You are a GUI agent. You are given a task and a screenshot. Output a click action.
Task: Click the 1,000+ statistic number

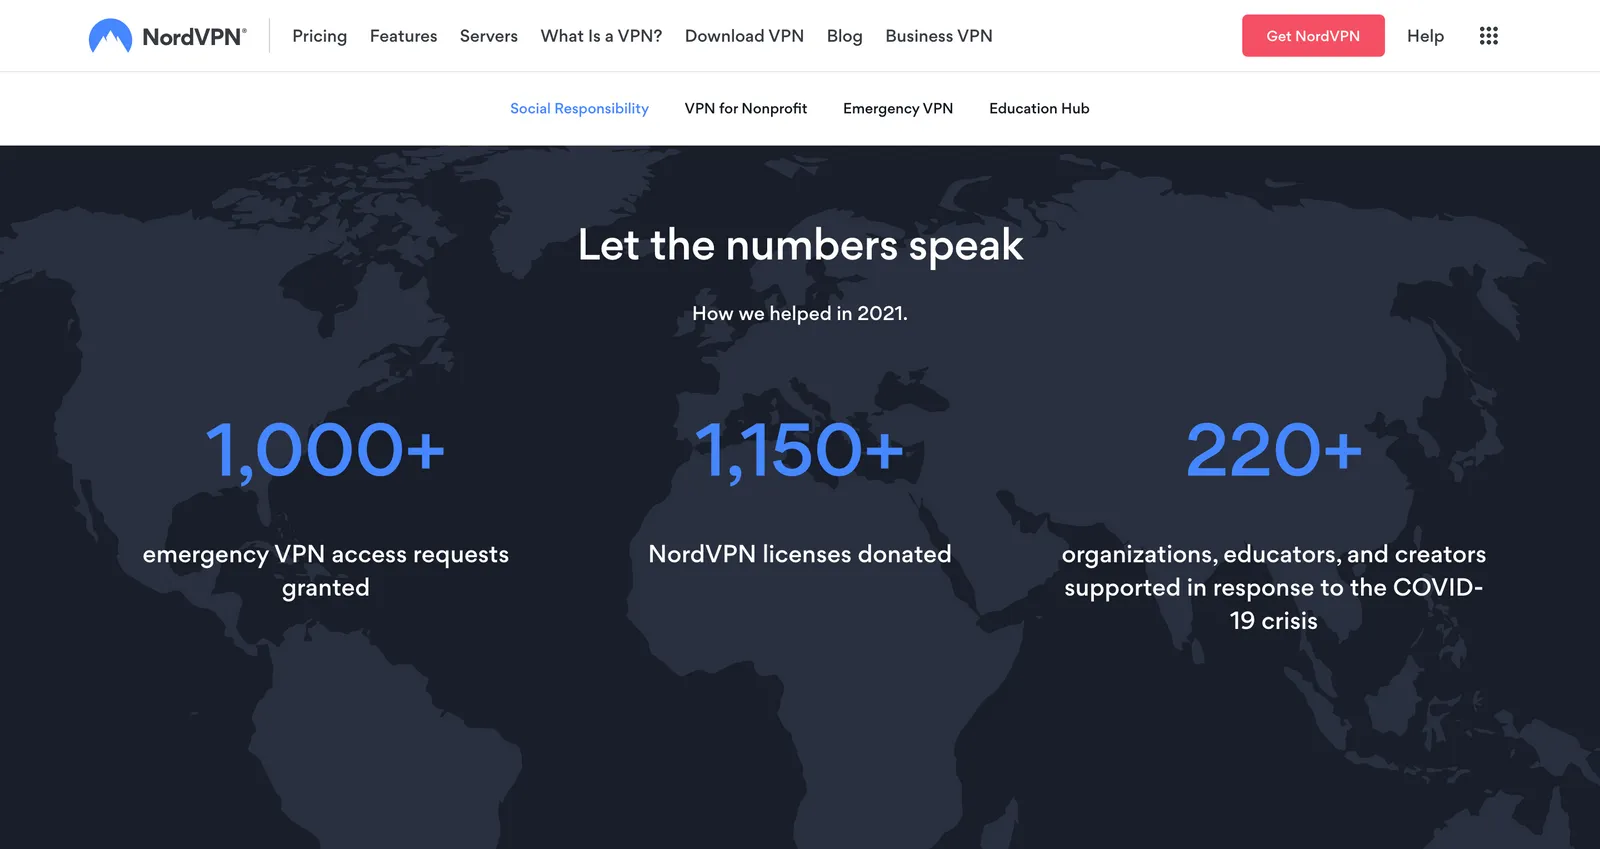coord(325,450)
